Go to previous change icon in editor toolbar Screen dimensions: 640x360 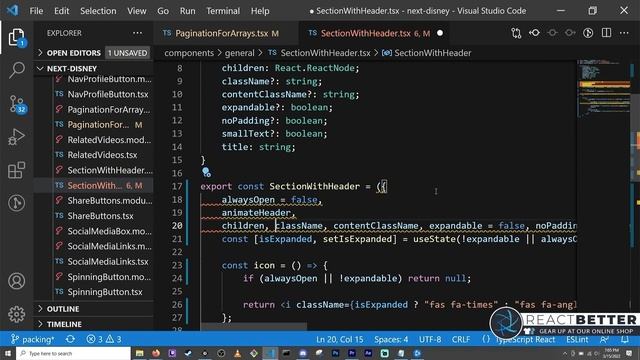tap(534, 33)
